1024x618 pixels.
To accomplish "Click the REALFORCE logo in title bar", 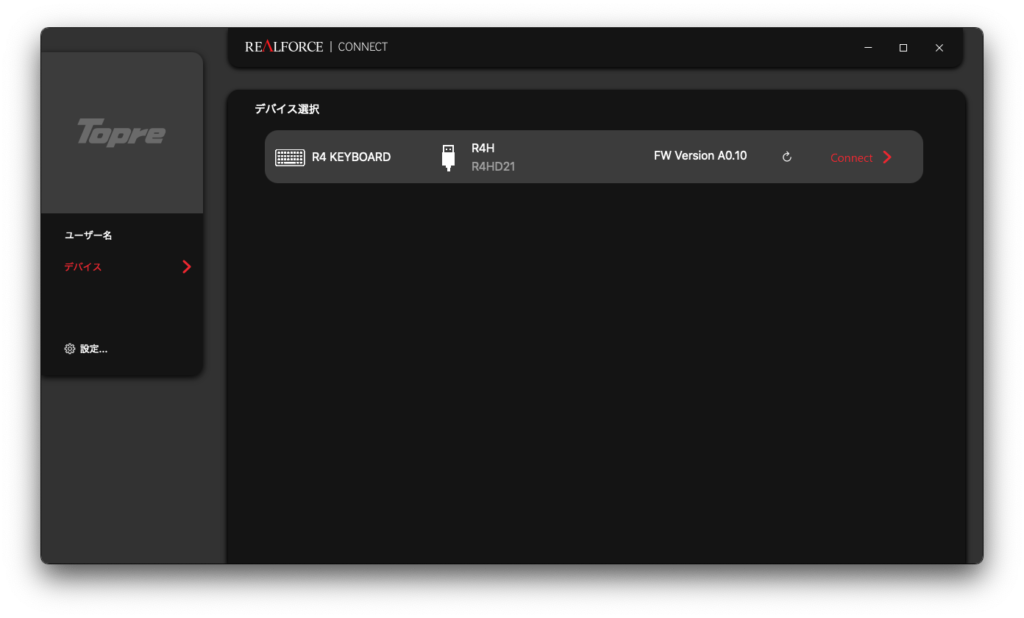I will 284,47.
